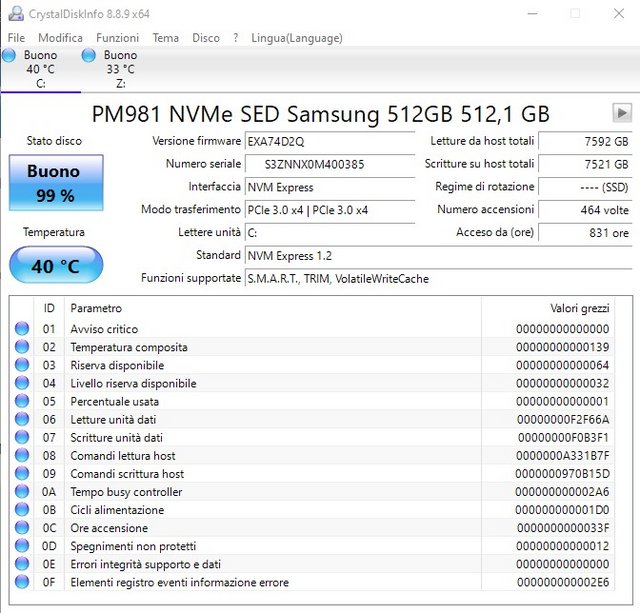Click the status orb for Comandi scrittura host

(x=22, y=473)
